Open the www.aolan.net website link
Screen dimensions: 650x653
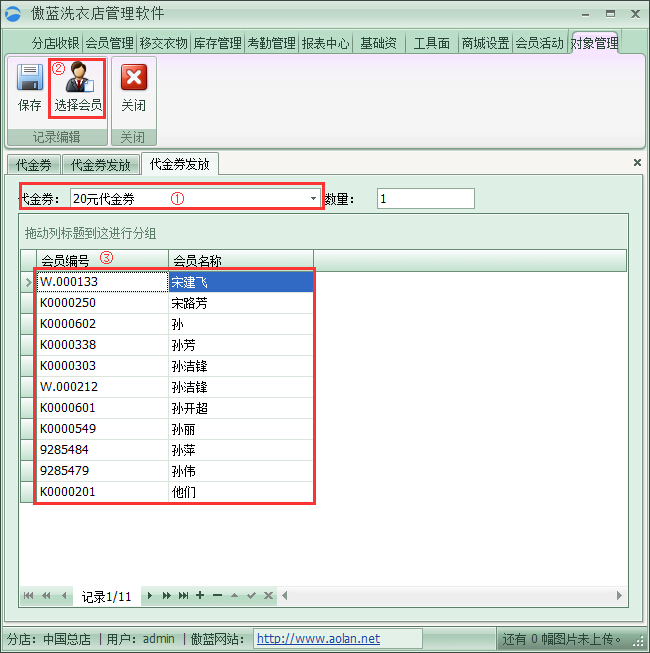point(318,638)
